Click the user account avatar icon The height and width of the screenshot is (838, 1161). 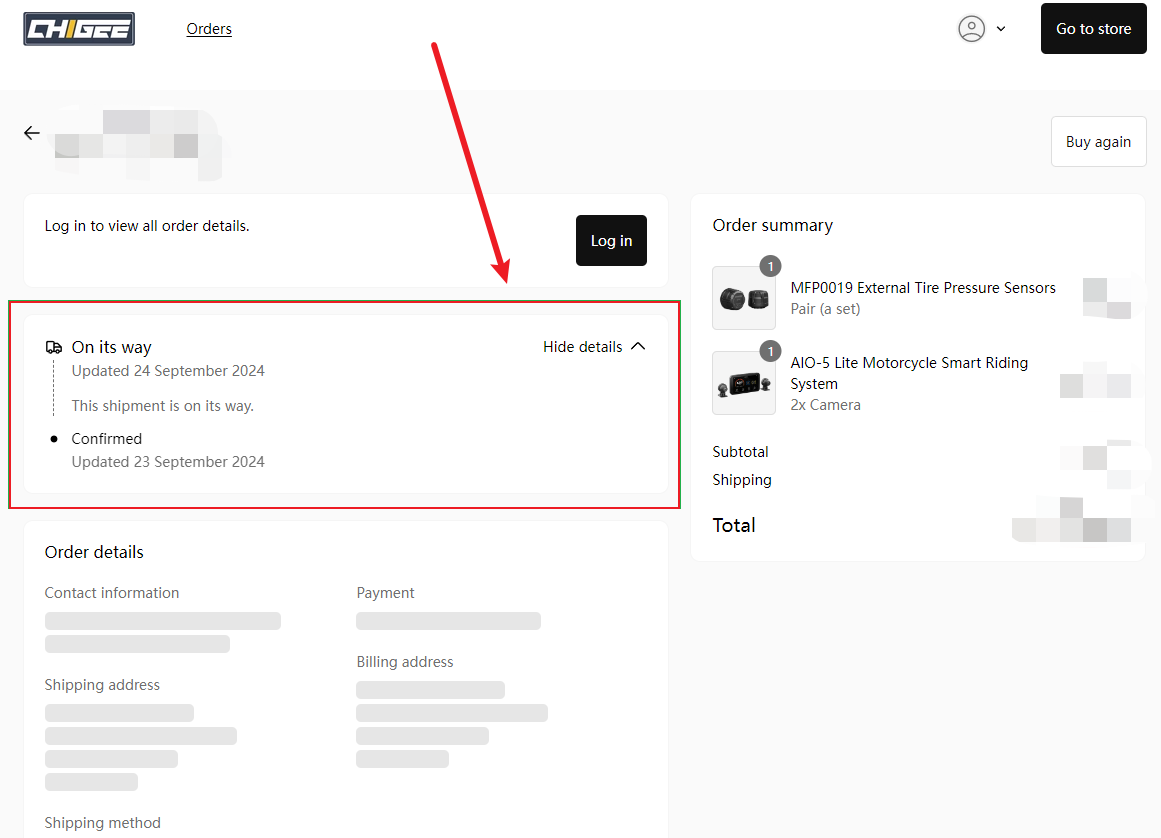[971, 28]
